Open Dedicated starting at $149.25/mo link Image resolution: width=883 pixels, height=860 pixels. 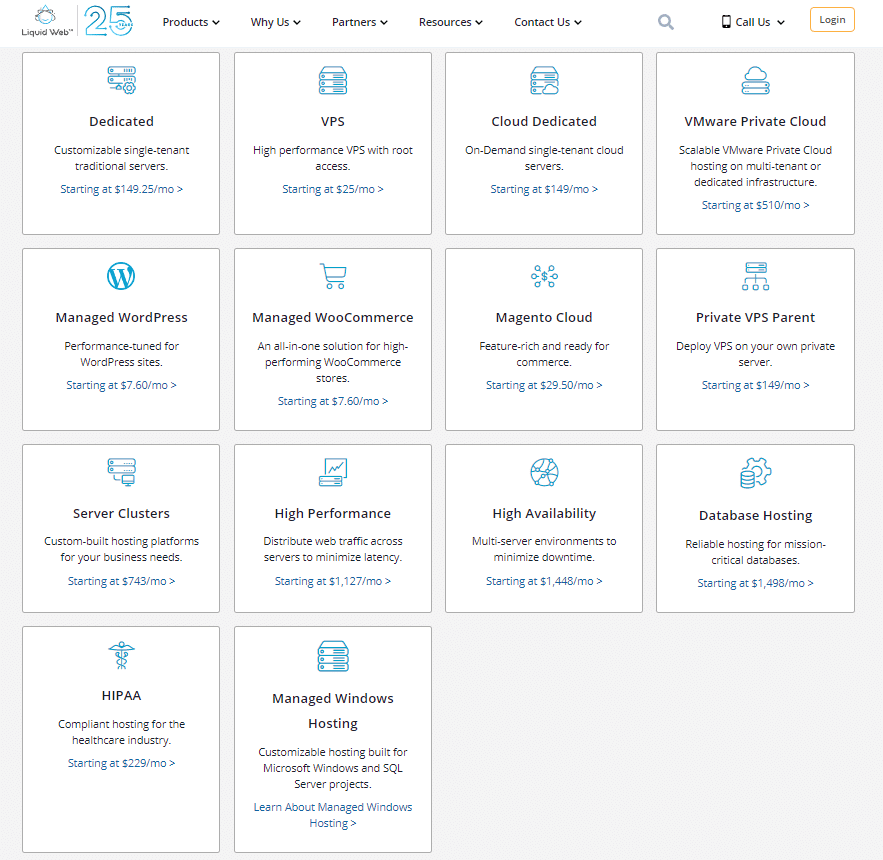click(x=121, y=189)
